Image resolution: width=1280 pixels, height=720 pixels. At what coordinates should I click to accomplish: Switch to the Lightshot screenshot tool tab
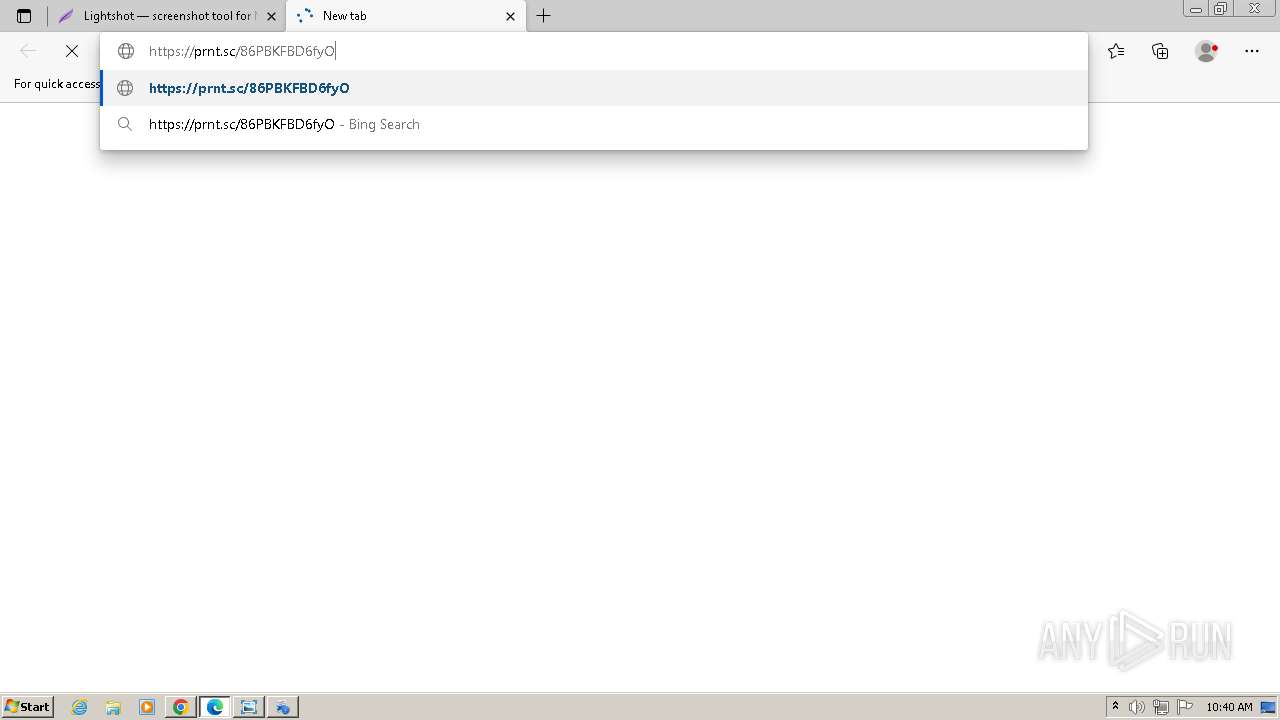pyautogui.click(x=166, y=16)
